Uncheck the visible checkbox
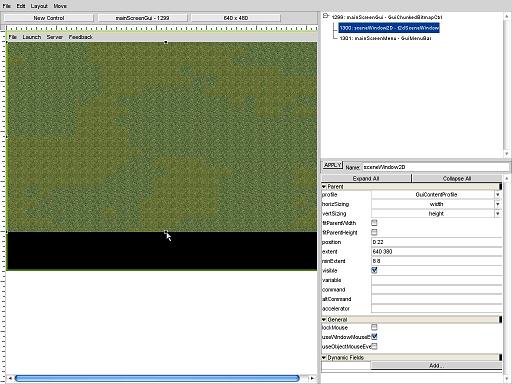 click(x=374, y=270)
